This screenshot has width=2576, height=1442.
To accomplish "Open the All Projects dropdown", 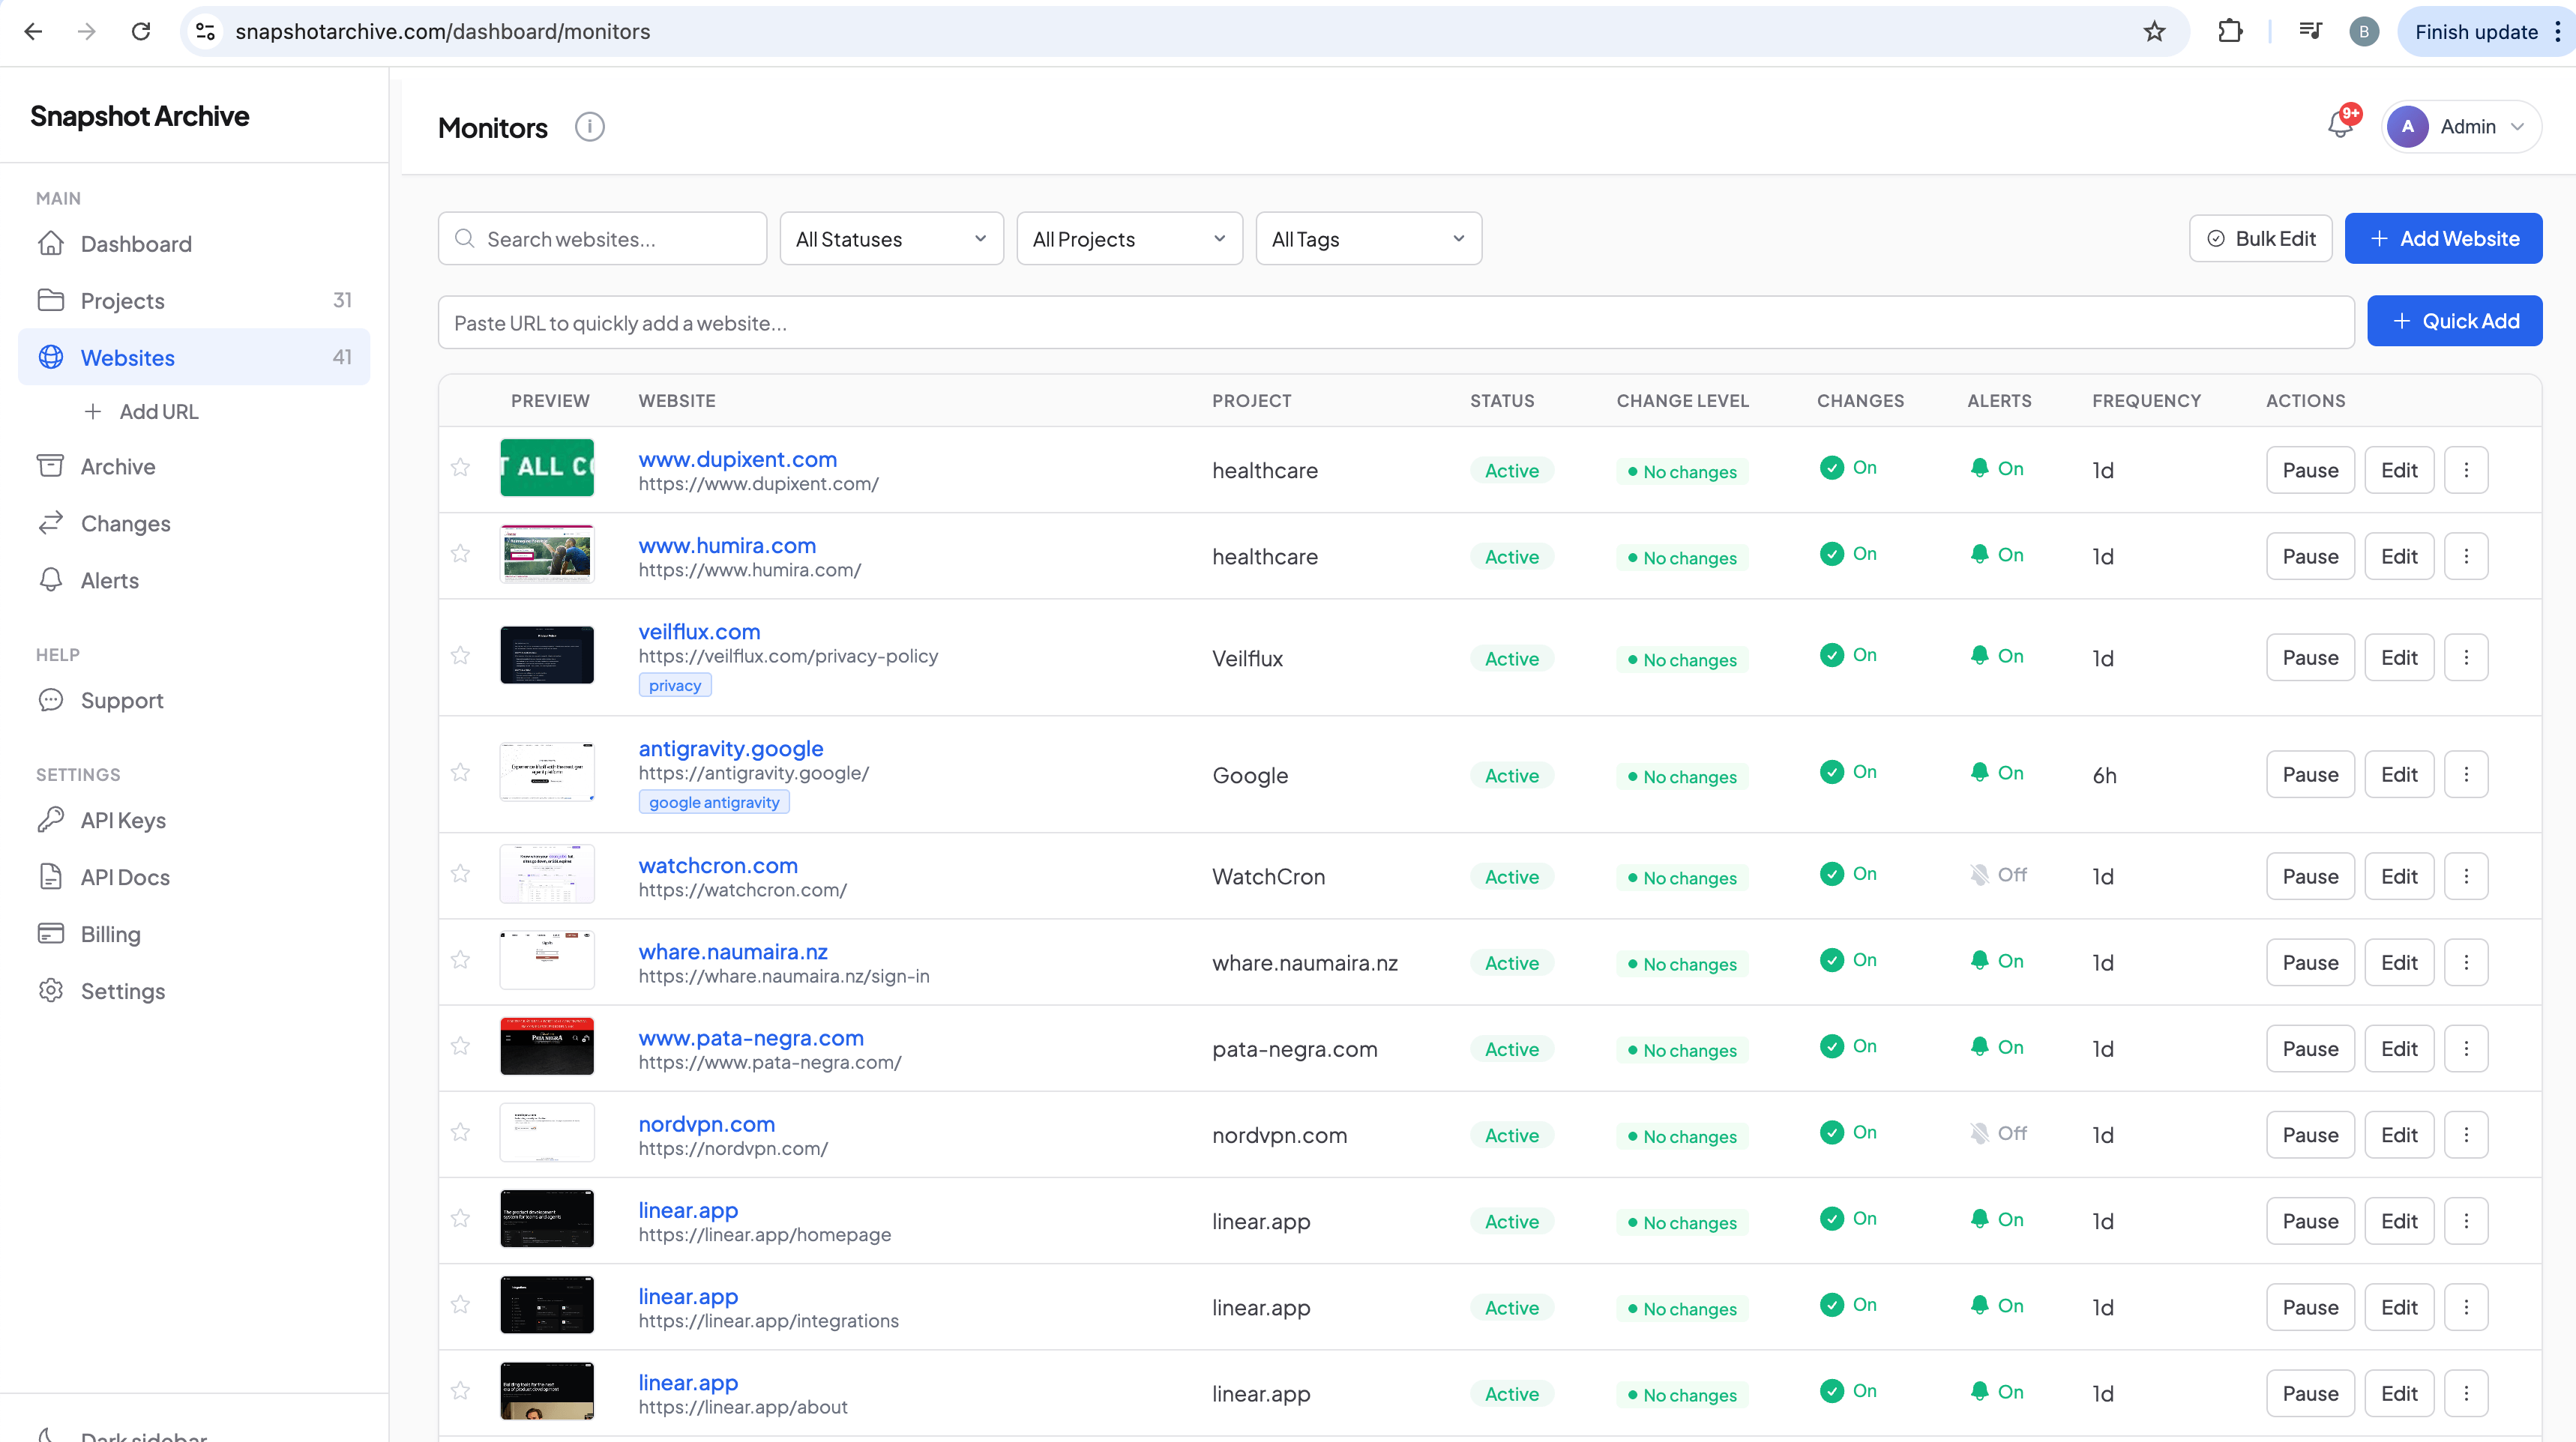I will coord(1129,239).
